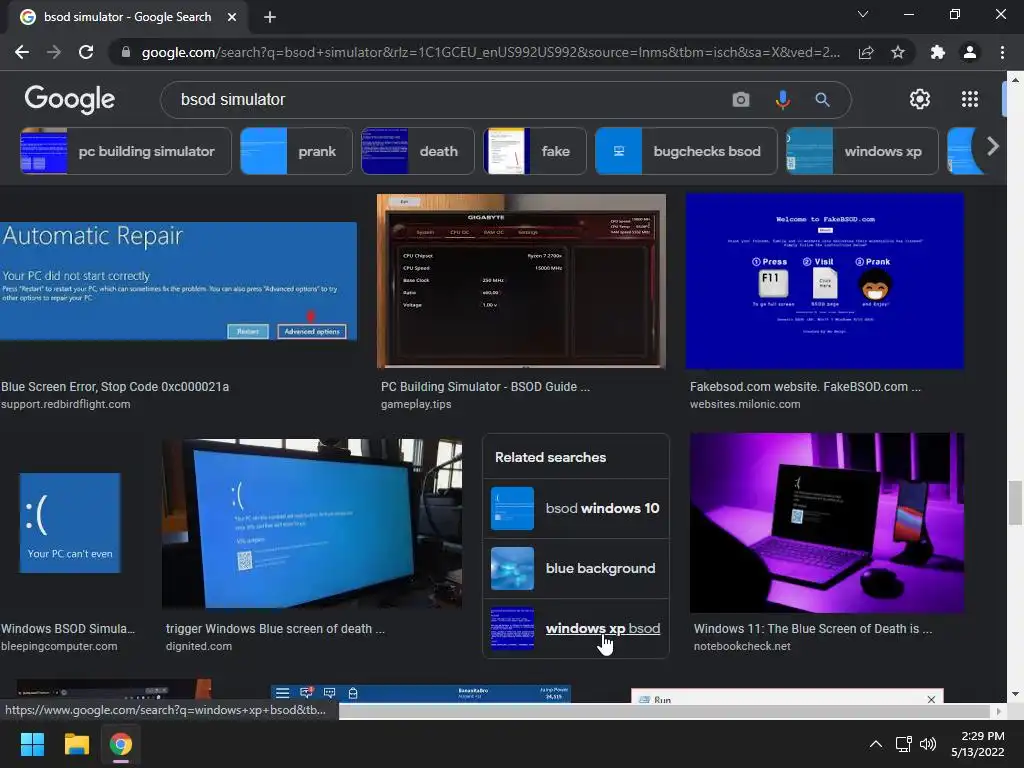Open the 'Your PC can't even' thumbnail

[70, 522]
